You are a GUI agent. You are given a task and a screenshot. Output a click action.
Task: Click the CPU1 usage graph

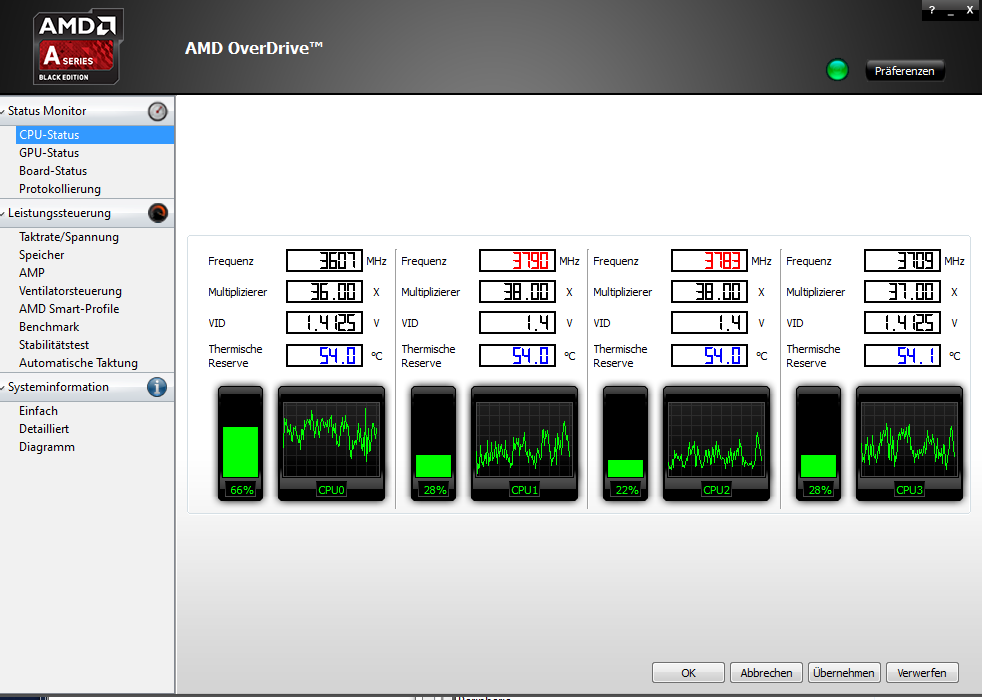[524, 443]
